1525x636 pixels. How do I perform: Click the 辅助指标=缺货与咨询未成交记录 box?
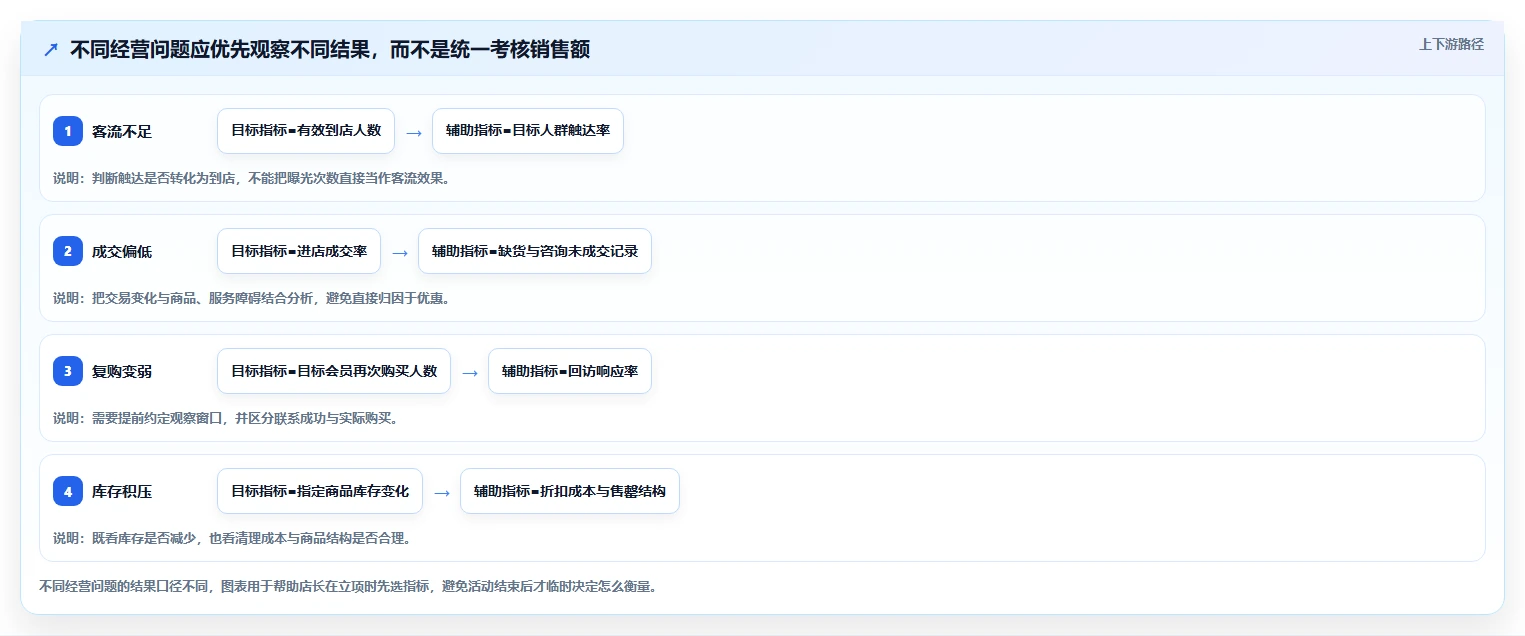click(x=535, y=251)
